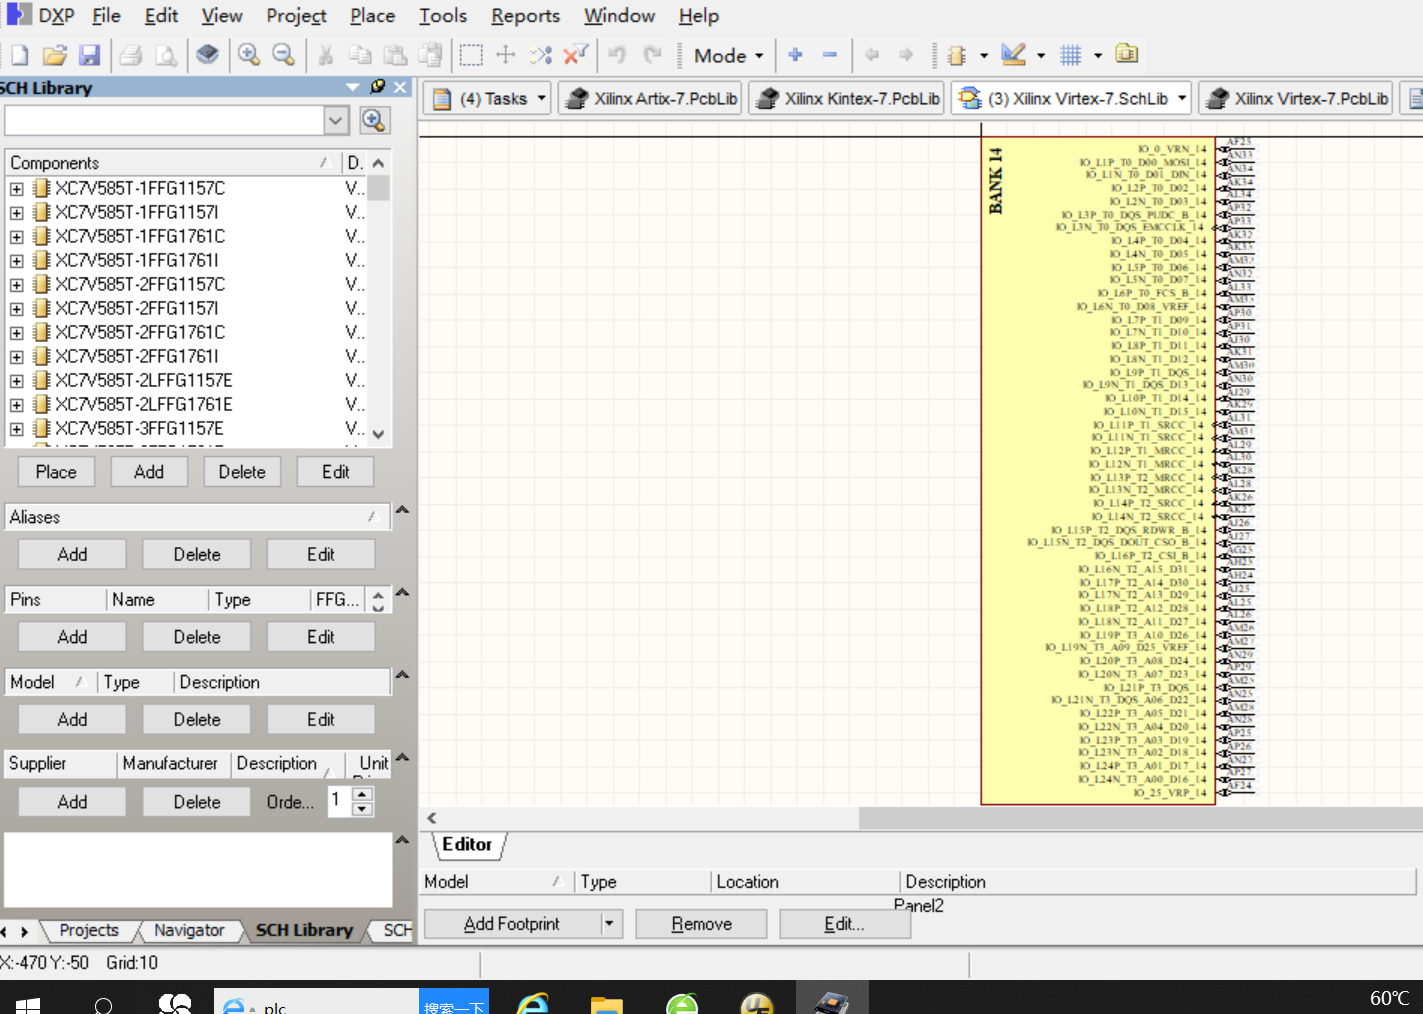The height and width of the screenshot is (1014, 1423).
Task: Click Edit button under Components list
Action: 336,472
